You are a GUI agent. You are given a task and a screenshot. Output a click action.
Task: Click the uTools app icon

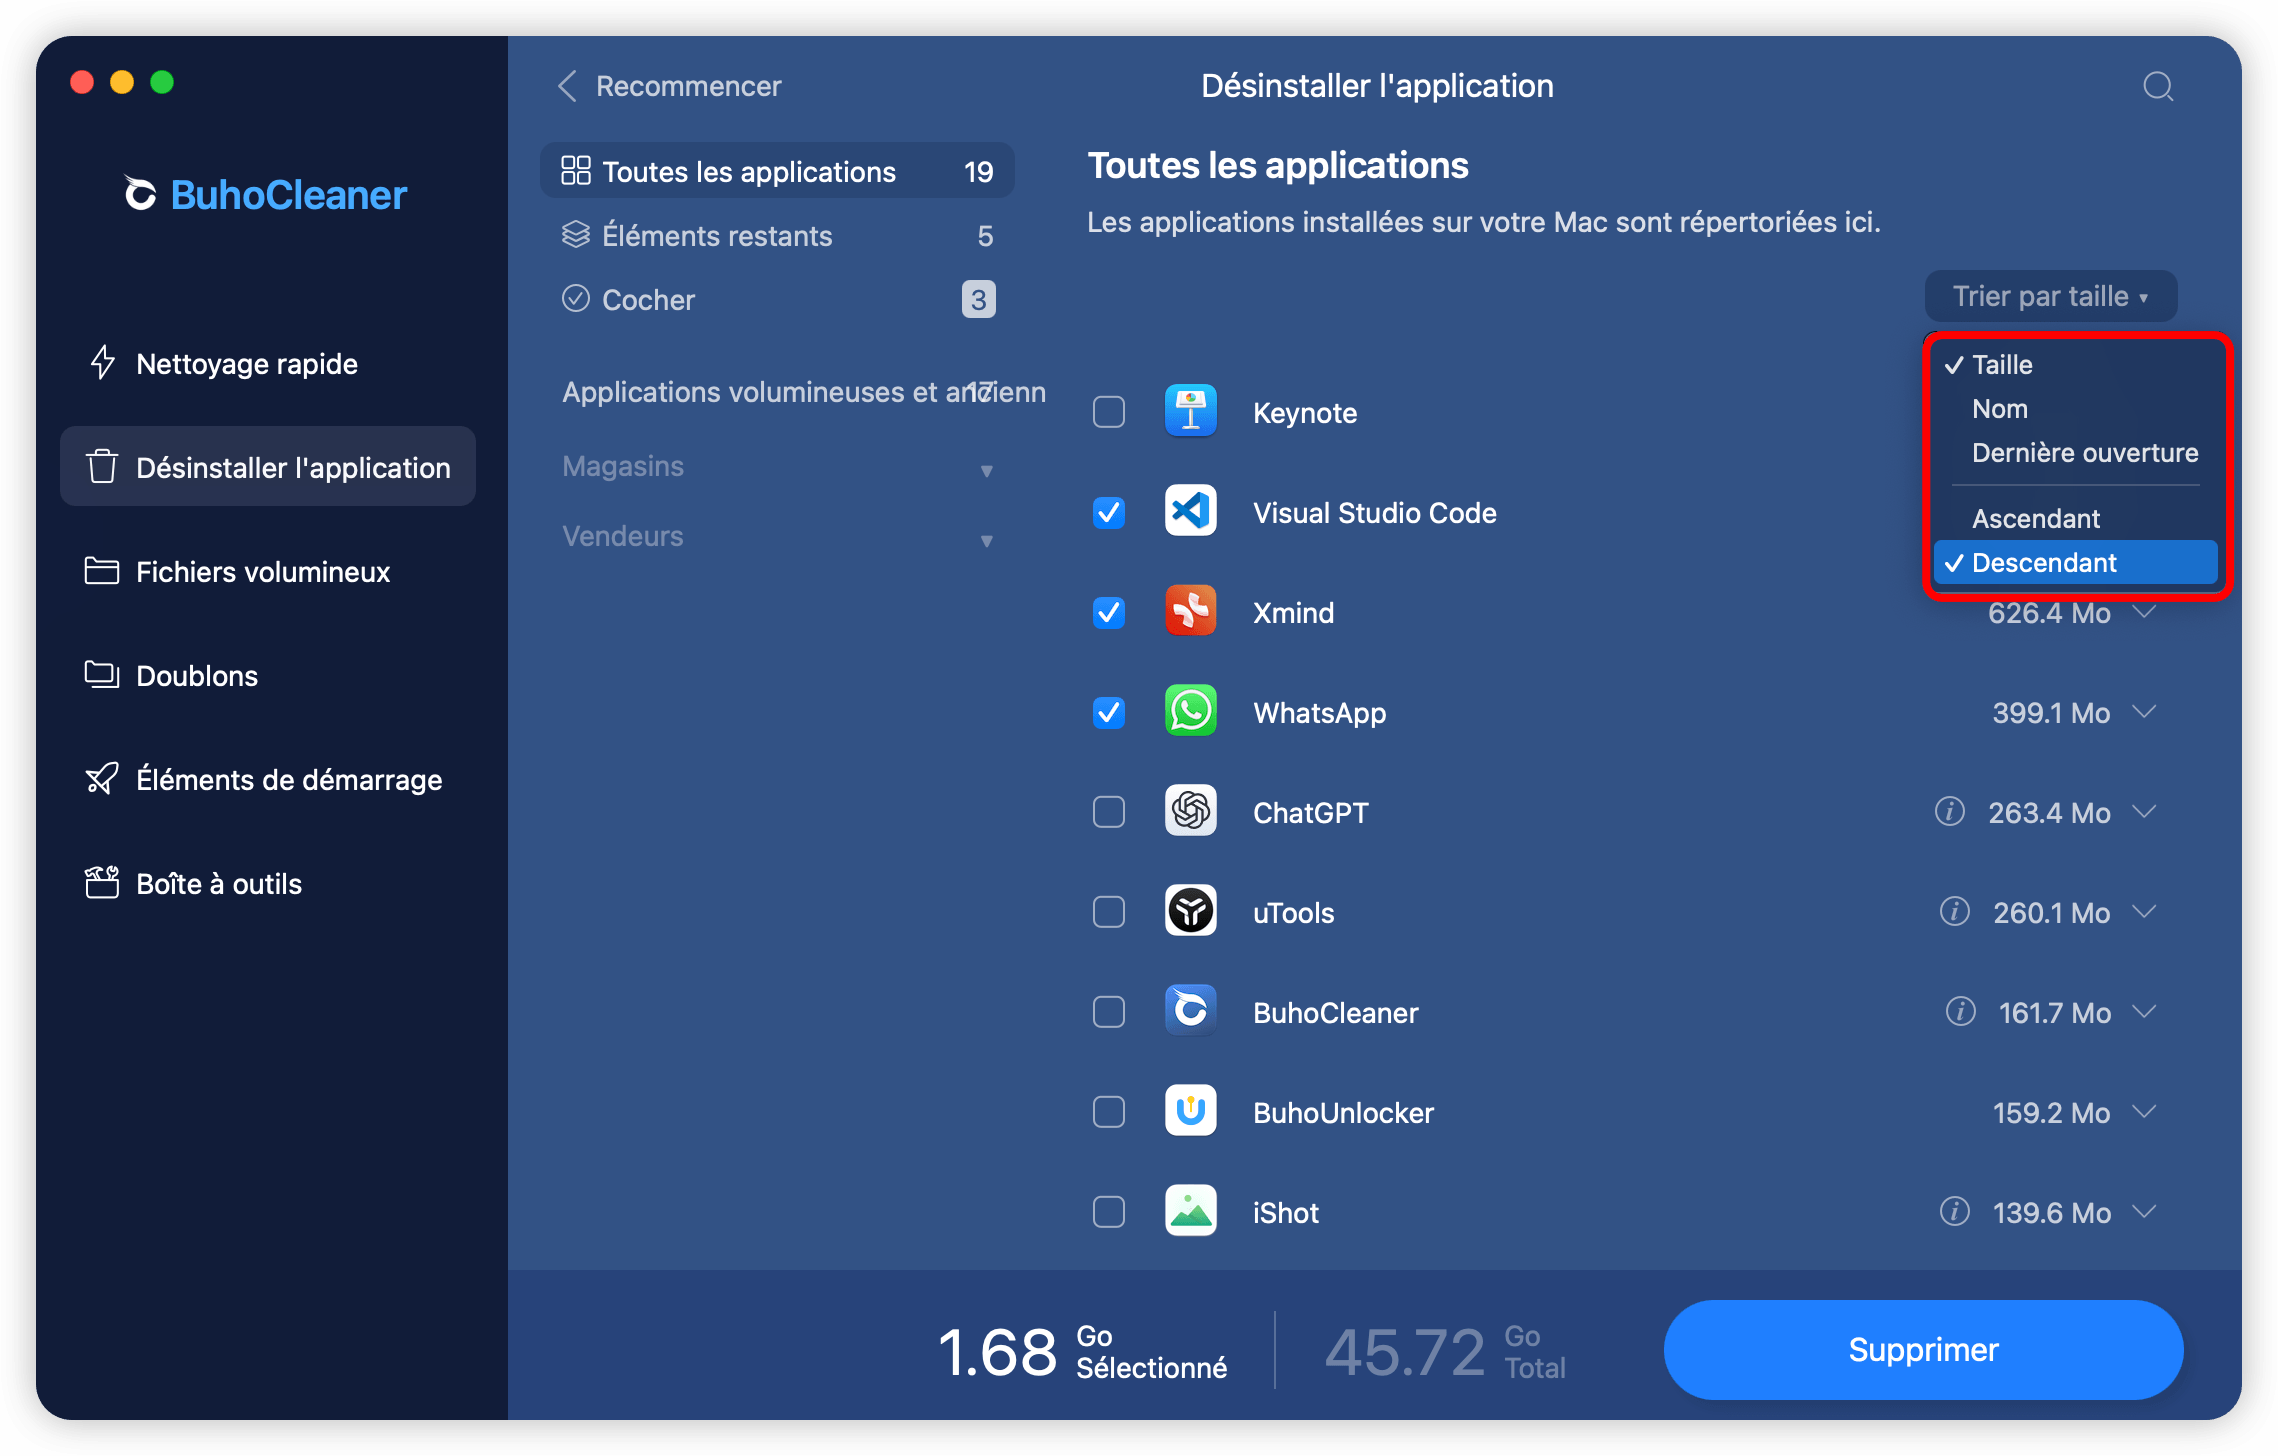point(1190,911)
